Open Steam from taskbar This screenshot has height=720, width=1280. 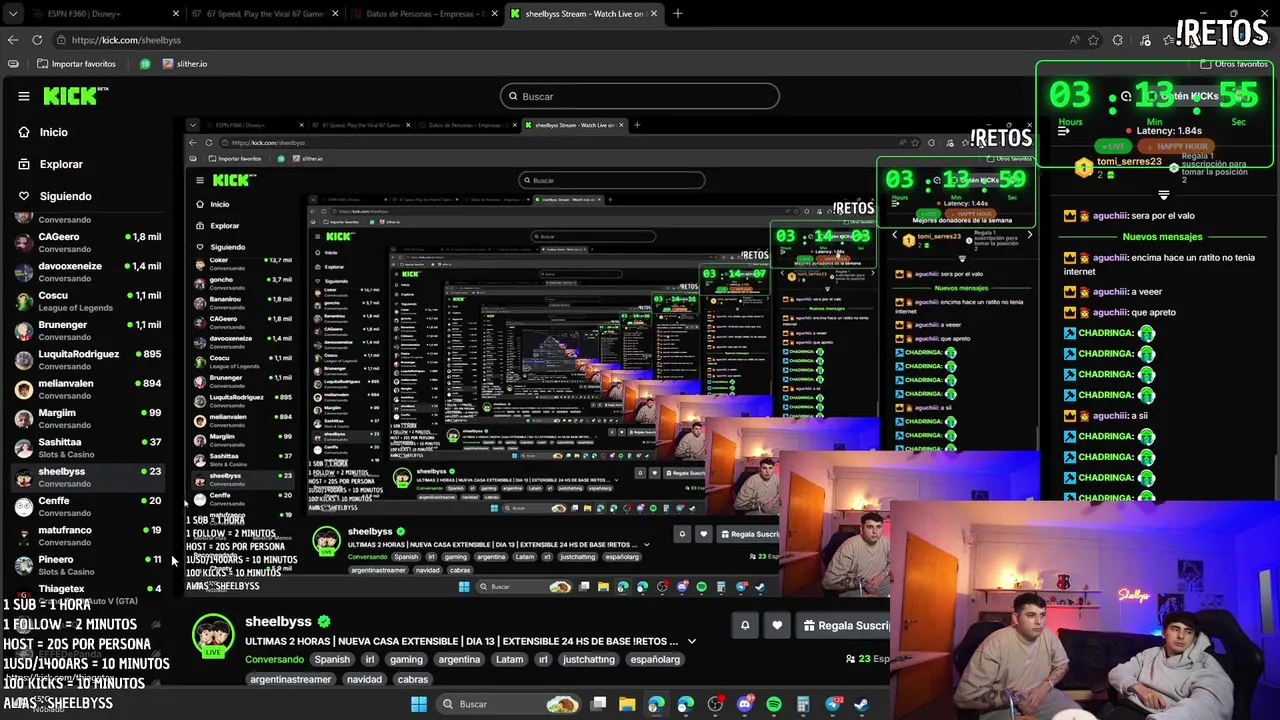click(x=862, y=704)
